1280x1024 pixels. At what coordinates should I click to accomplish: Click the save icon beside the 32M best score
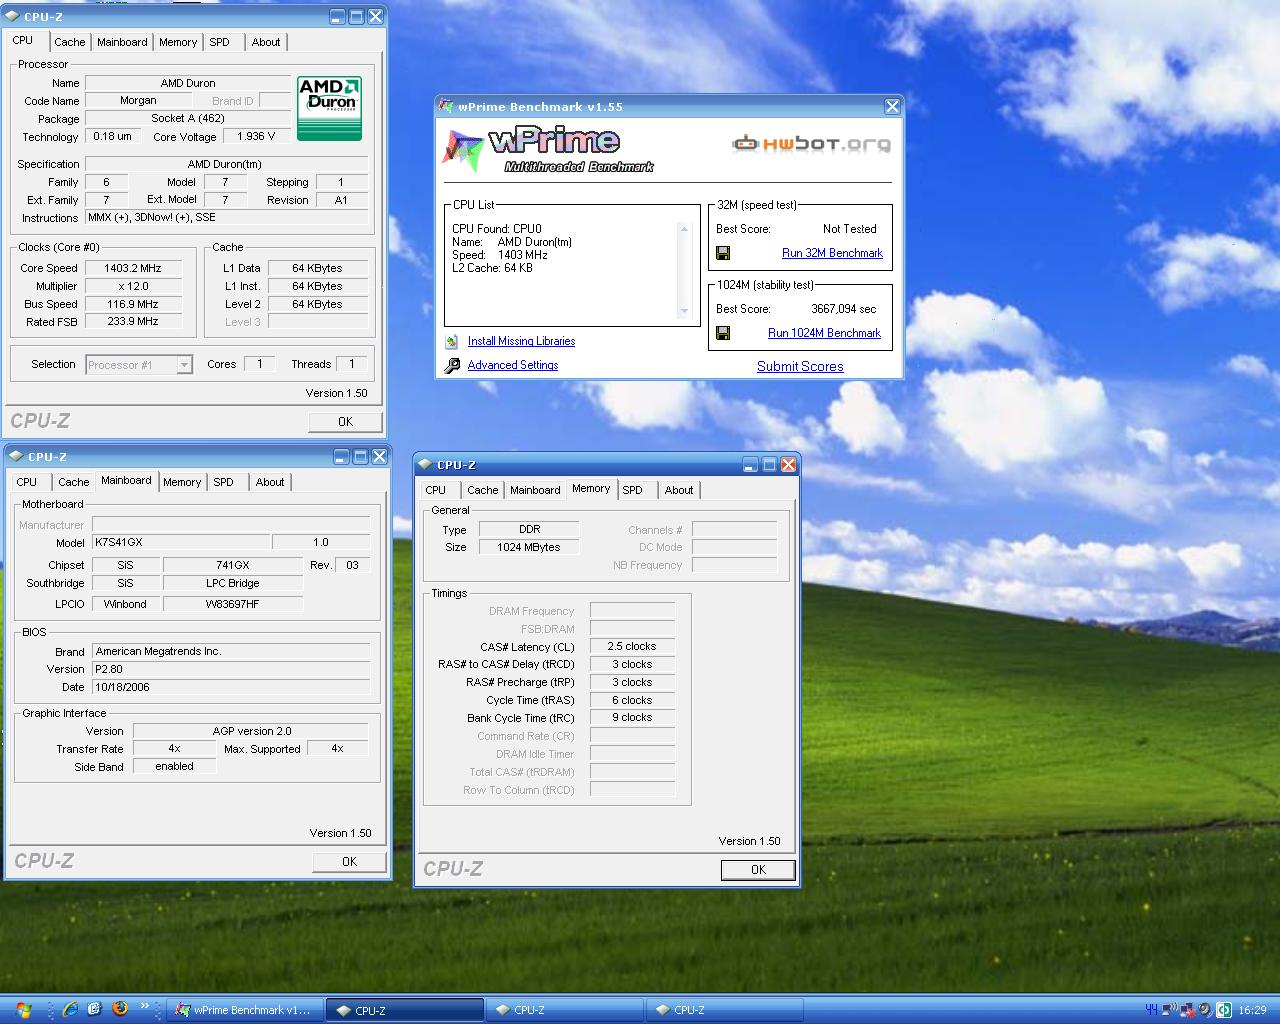pyautogui.click(x=723, y=254)
